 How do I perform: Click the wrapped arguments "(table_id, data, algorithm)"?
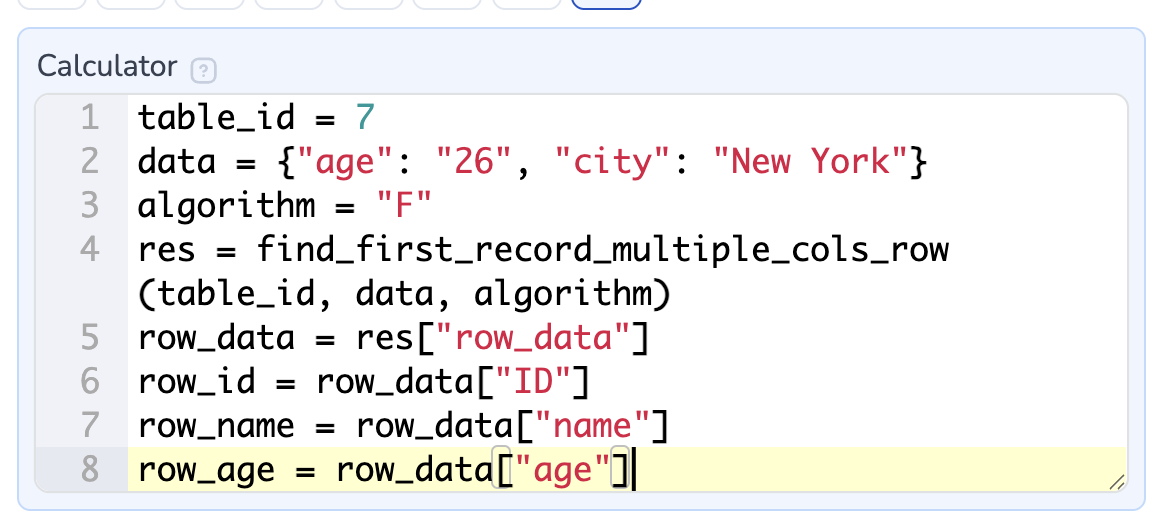click(403, 294)
